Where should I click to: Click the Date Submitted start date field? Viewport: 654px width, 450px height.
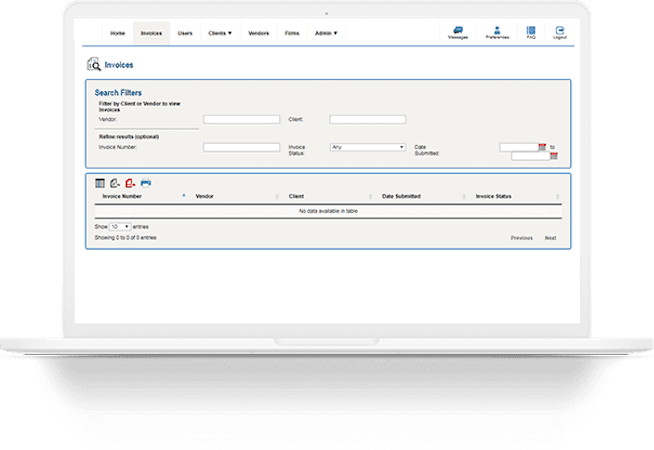tap(519, 147)
